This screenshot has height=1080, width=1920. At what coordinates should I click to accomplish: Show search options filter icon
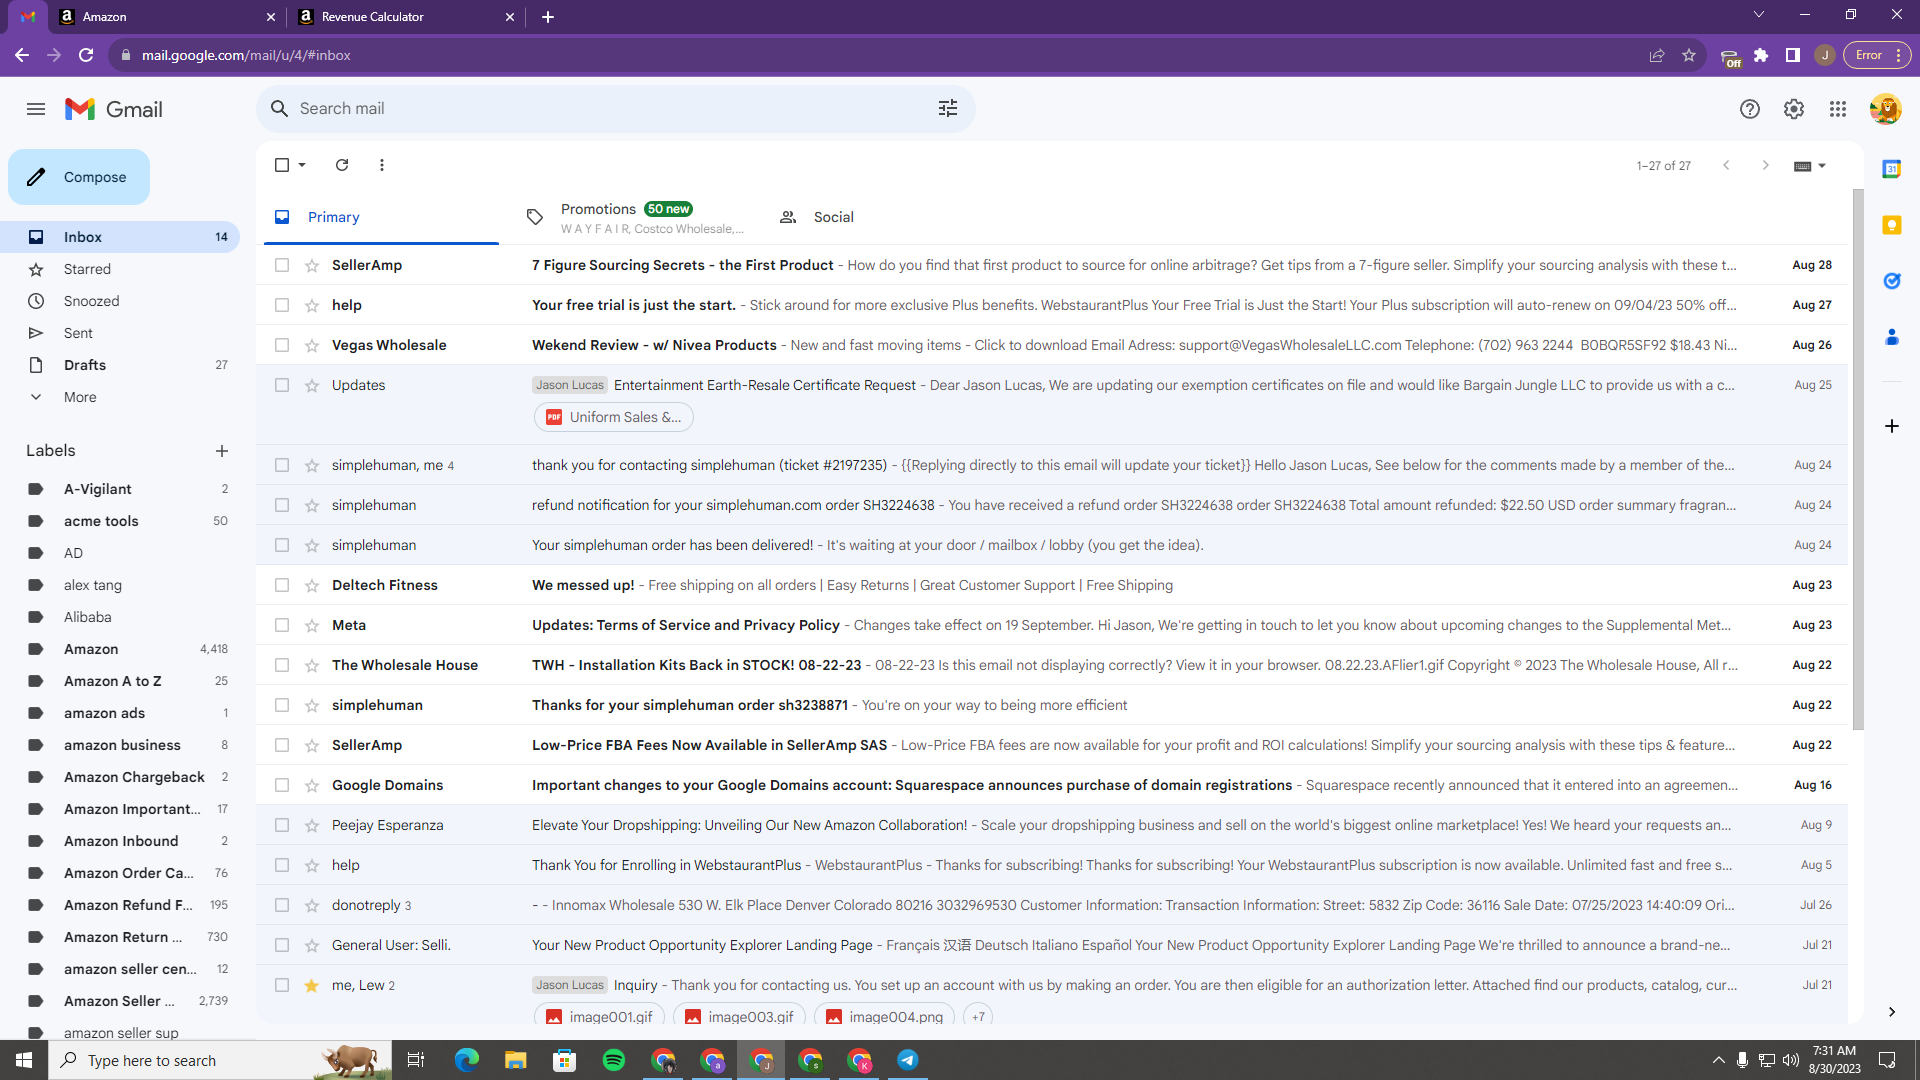(x=948, y=108)
